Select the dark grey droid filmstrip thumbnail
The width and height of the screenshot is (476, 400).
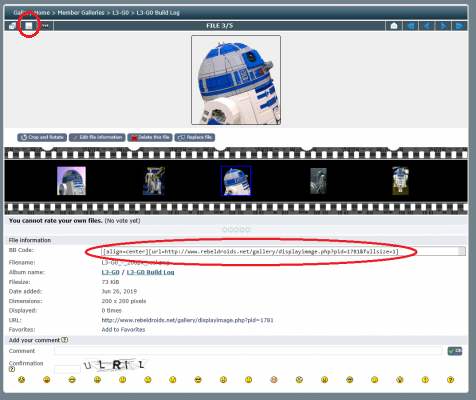coord(318,181)
